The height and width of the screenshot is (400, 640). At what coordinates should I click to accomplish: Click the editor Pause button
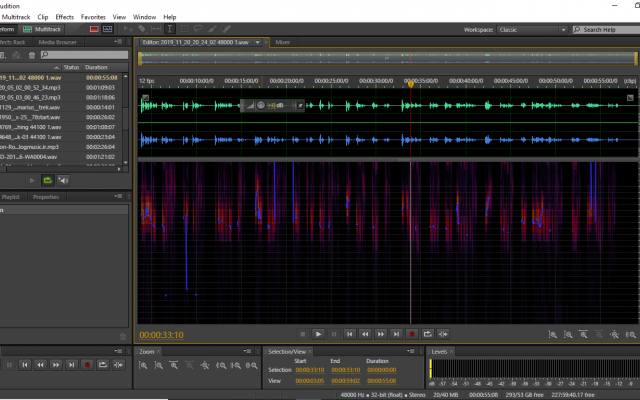(x=333, y=334)
